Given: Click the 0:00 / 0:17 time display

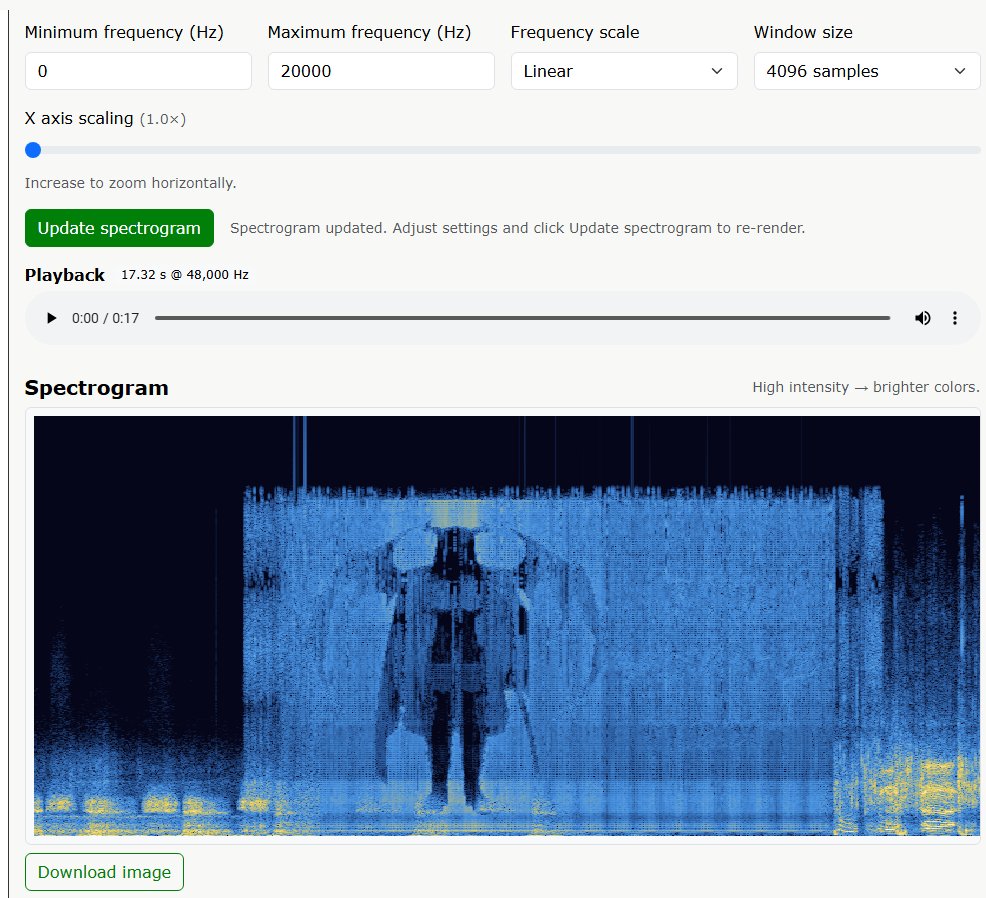Looking at the screenshot, I should (x=105, y=318).
